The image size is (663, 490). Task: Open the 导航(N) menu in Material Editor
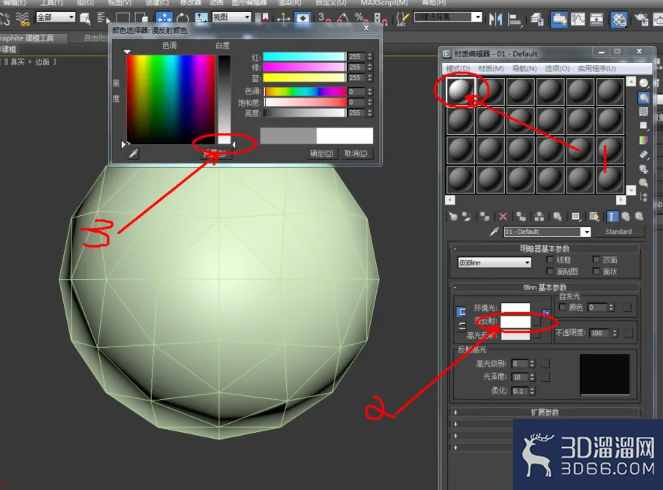pyautogui.click(x=524, y=68)
